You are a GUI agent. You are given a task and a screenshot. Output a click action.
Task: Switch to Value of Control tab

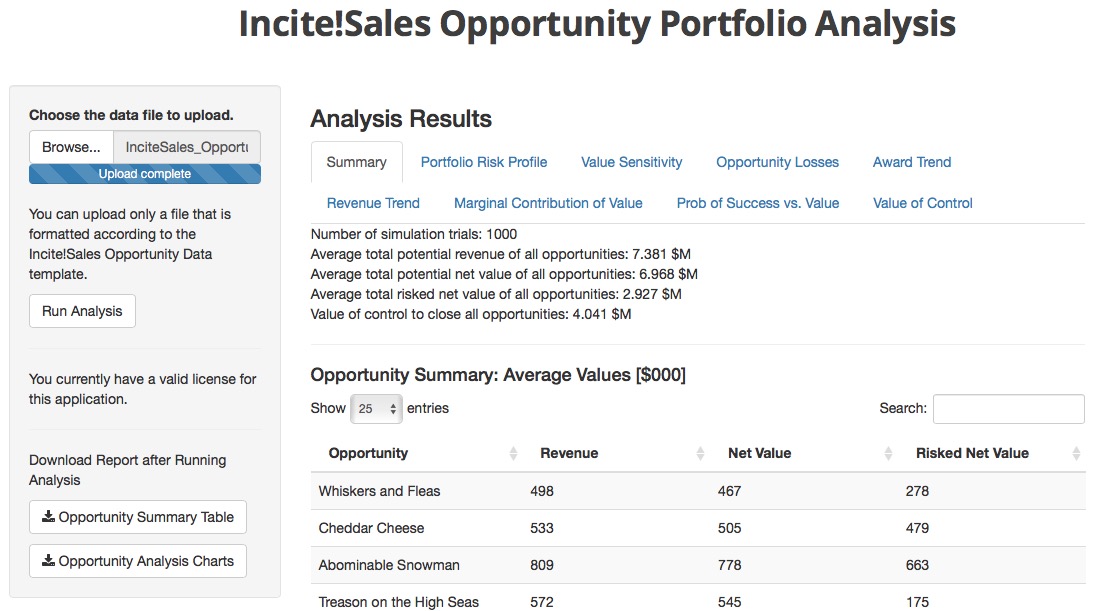tap(923, 204)
